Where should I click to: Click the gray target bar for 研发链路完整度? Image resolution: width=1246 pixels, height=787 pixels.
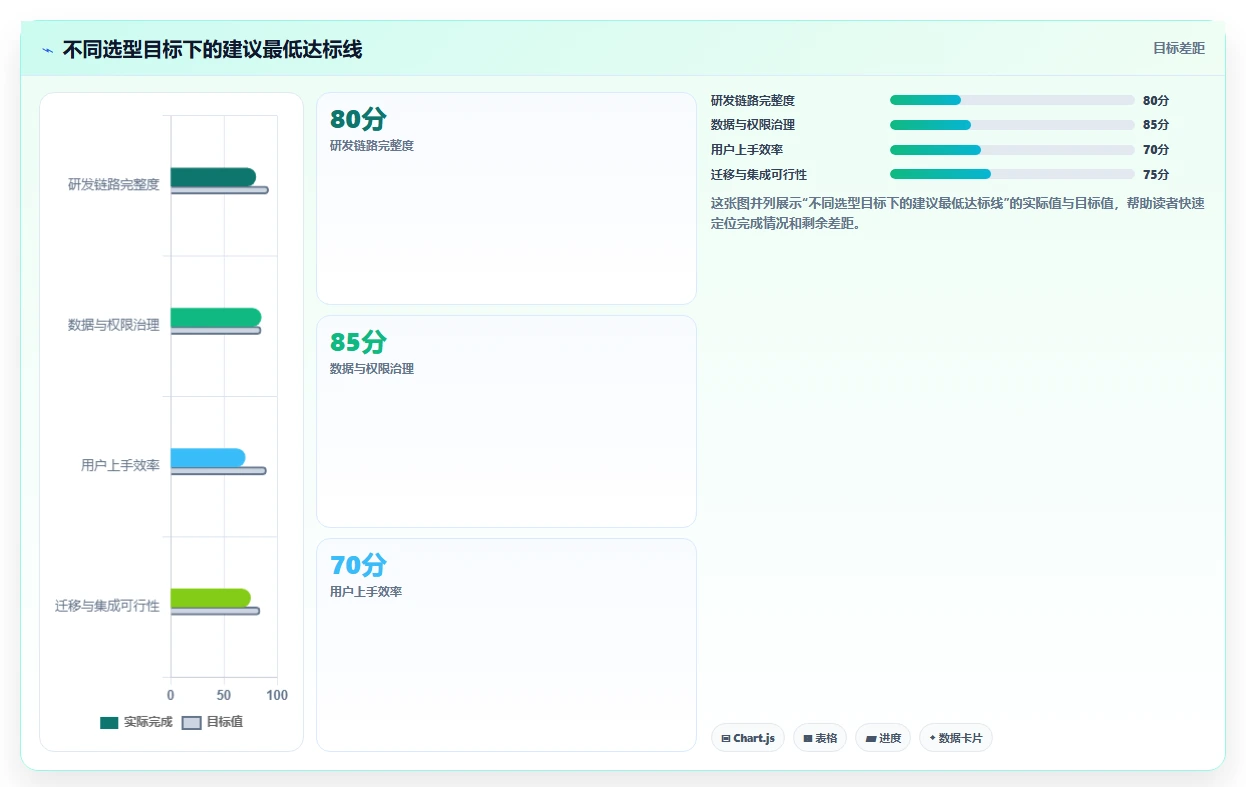pos(219,190)
